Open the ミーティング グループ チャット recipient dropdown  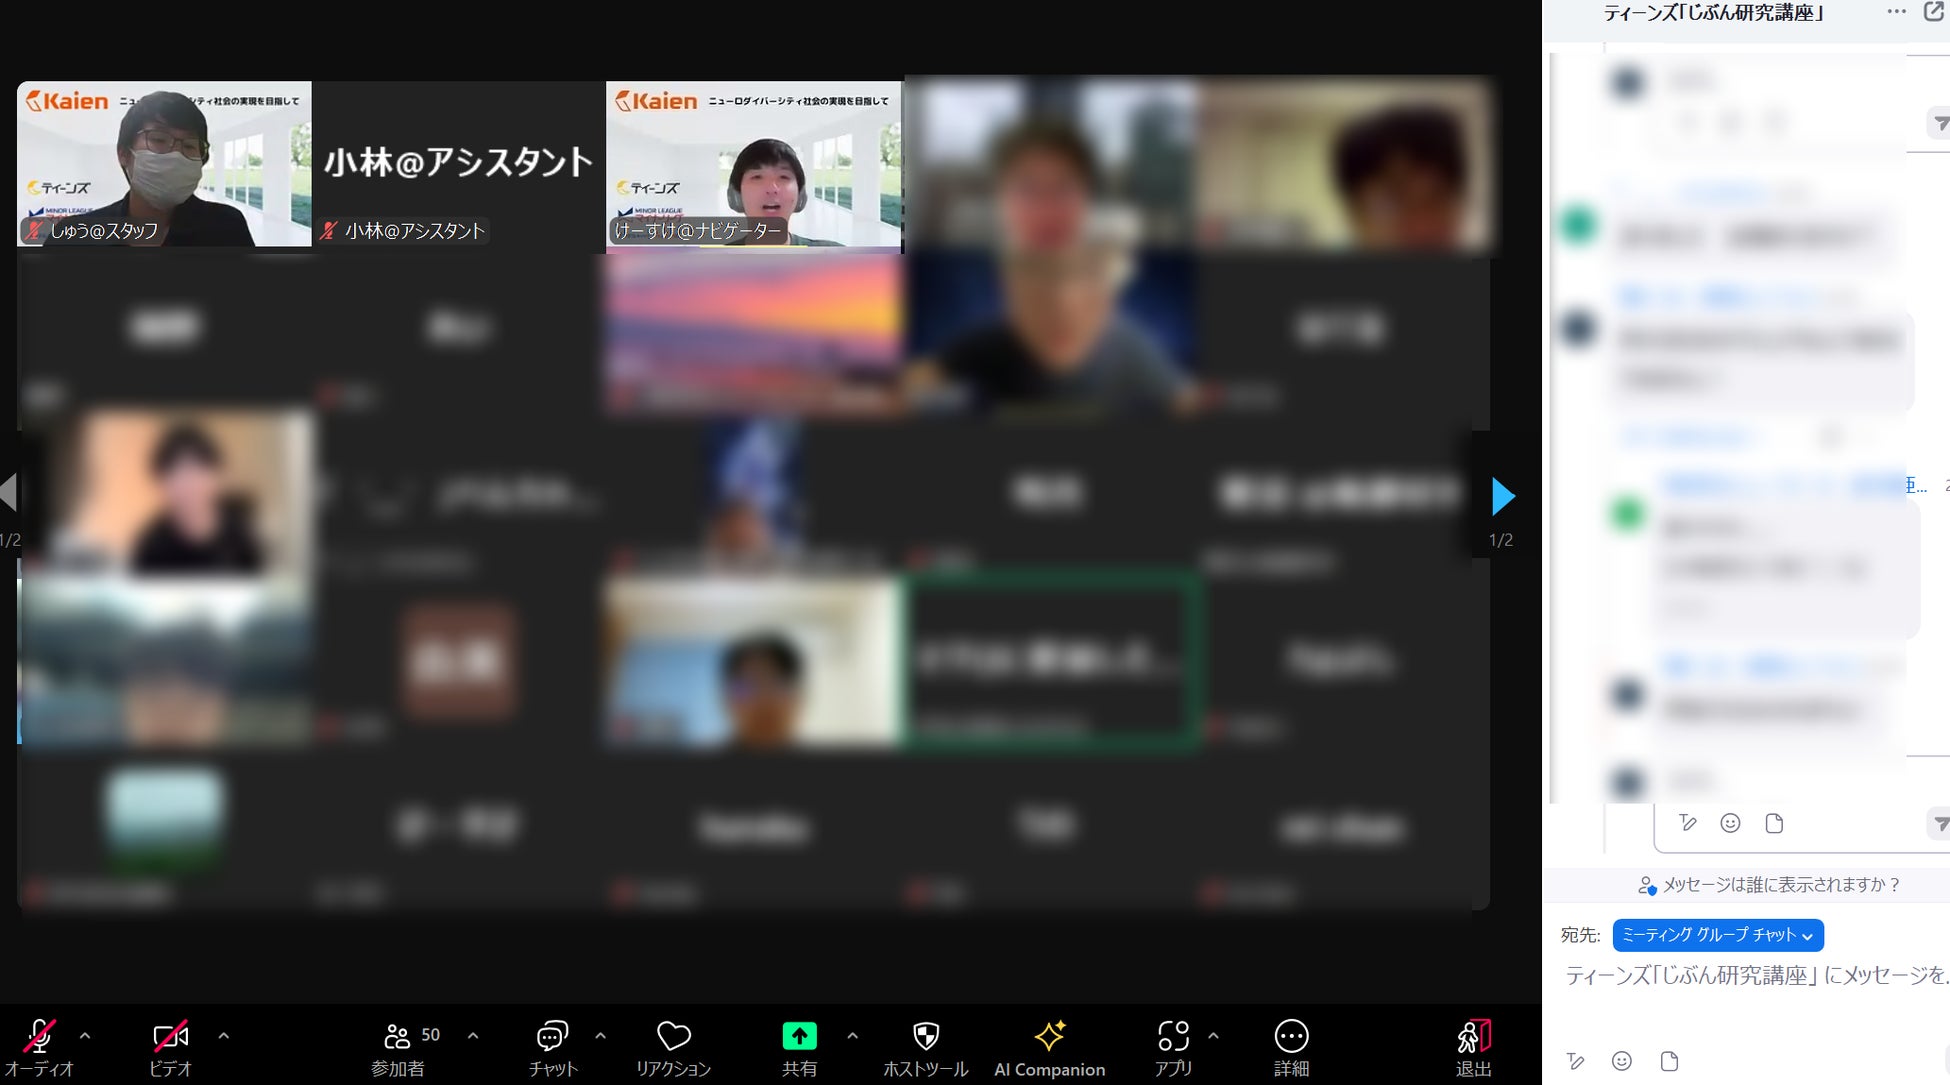[1717, 935]
